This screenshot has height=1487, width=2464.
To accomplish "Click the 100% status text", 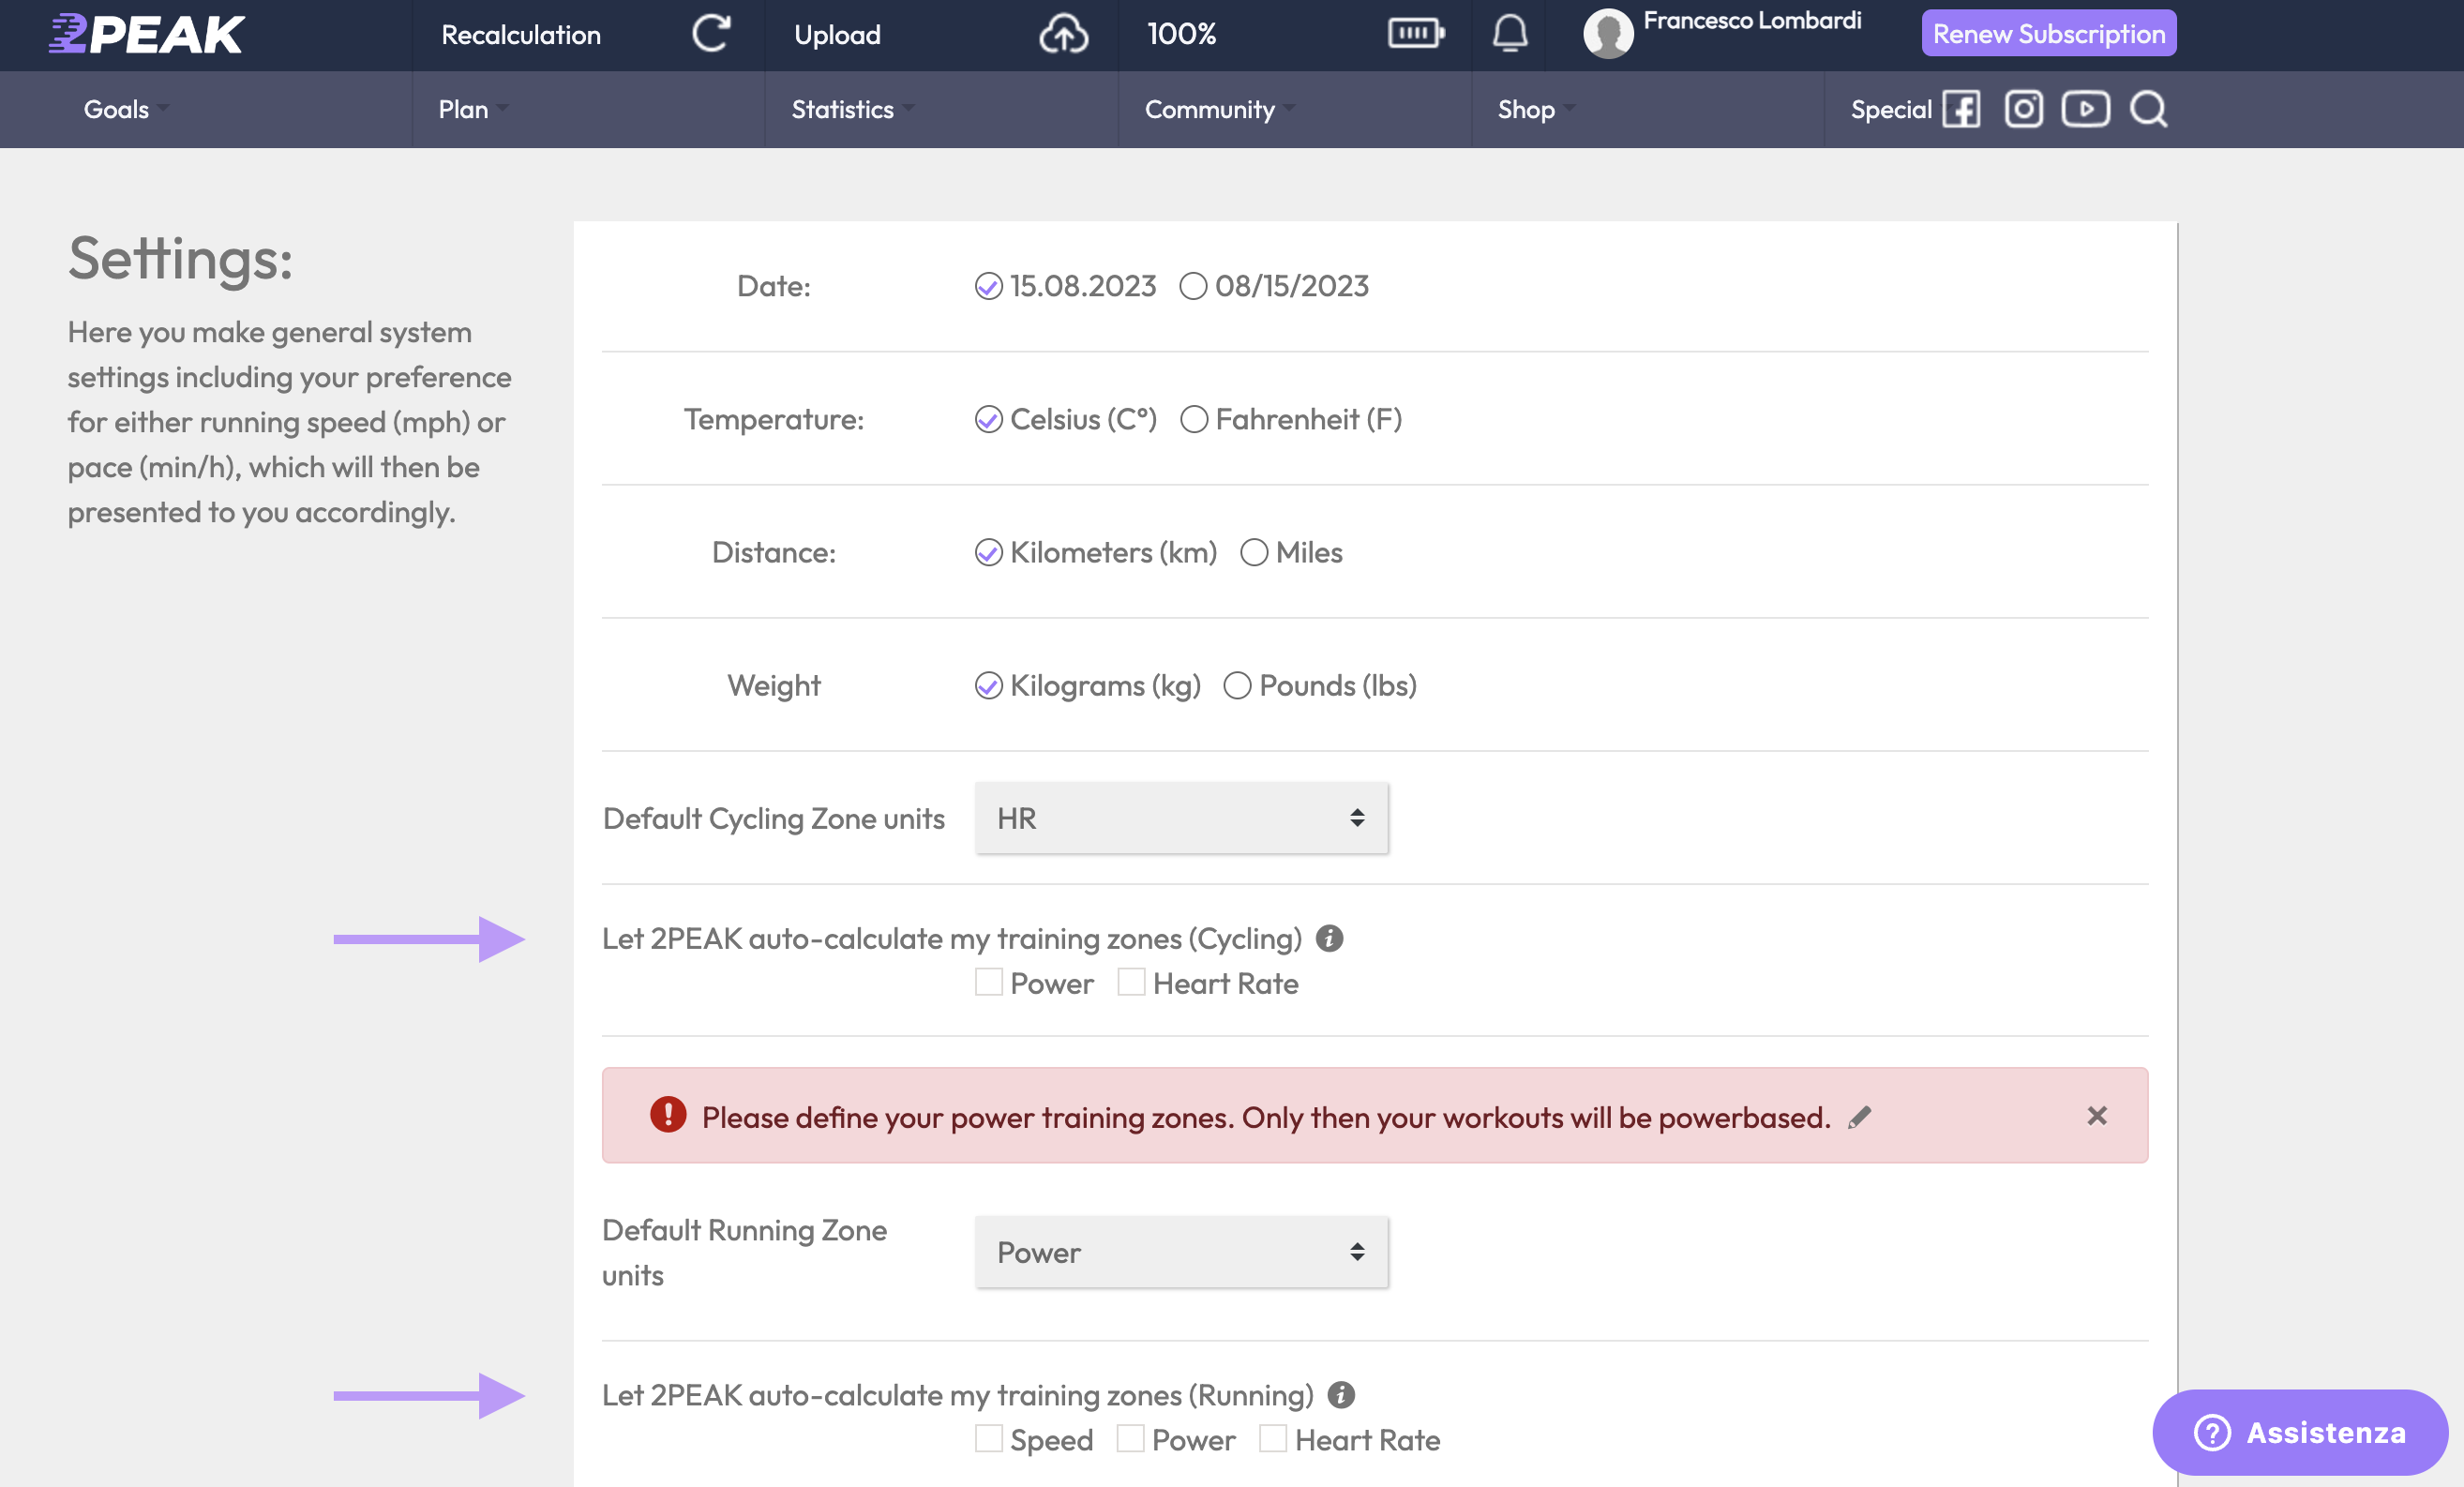I will click(x=1182, y=34).
